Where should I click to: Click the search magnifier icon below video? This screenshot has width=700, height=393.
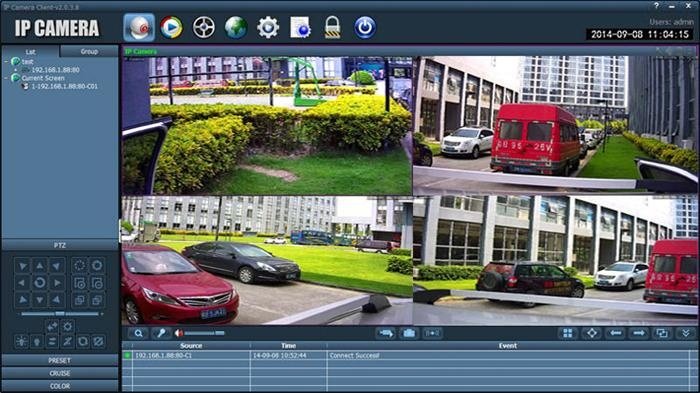click(138, 333)
